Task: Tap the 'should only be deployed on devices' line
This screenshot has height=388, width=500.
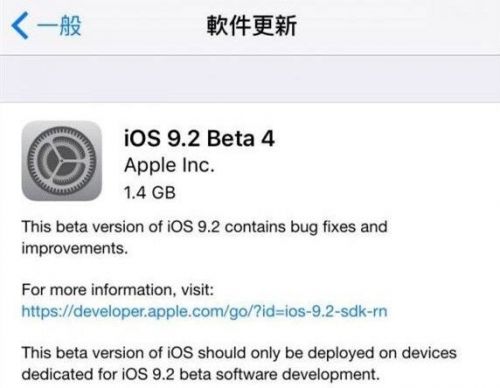Action: [x=239, y=353]
